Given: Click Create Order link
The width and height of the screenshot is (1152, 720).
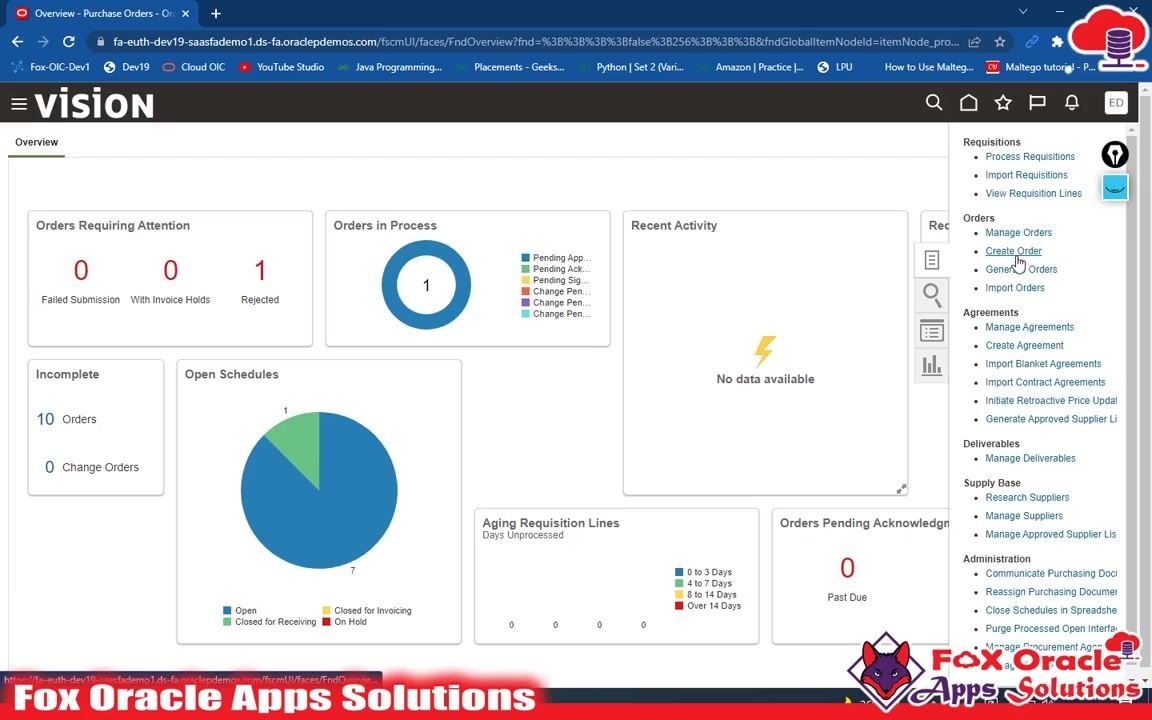Looking at the screenshot, I should coord(1013,251).
